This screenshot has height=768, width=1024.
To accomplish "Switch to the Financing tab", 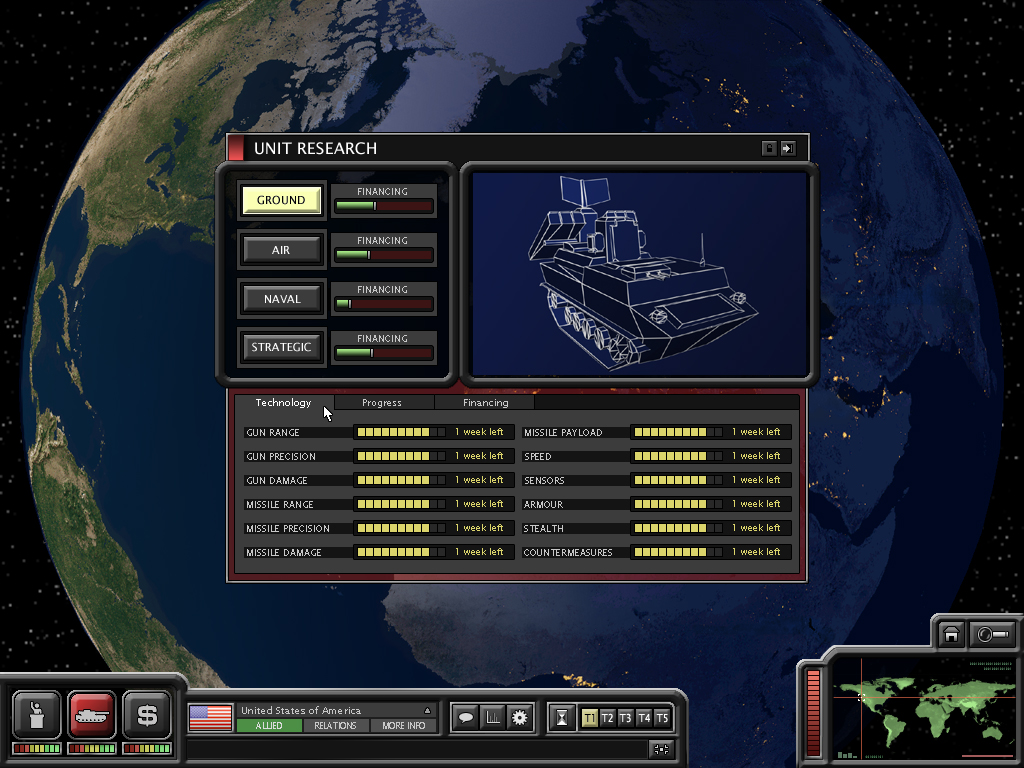I will point(485,403).
